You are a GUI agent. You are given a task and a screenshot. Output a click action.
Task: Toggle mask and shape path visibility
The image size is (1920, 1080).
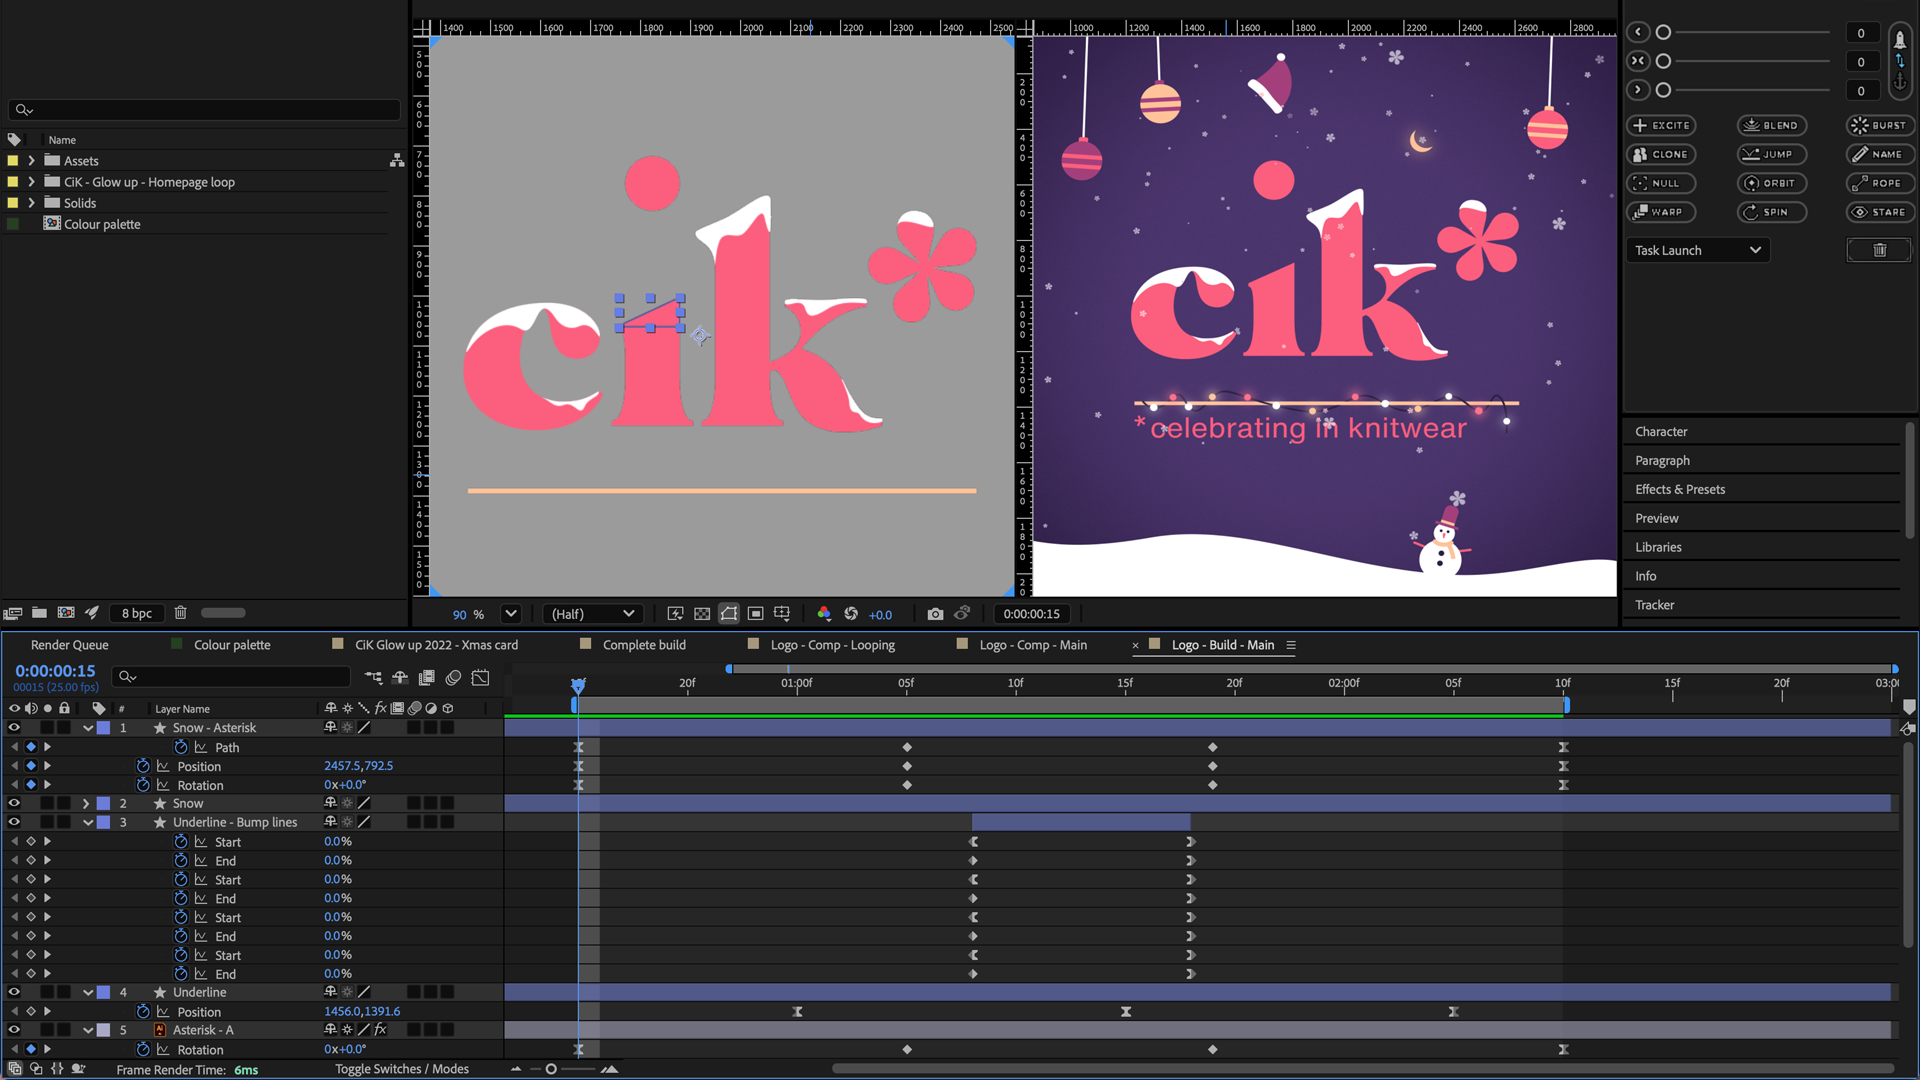[729, 614]
